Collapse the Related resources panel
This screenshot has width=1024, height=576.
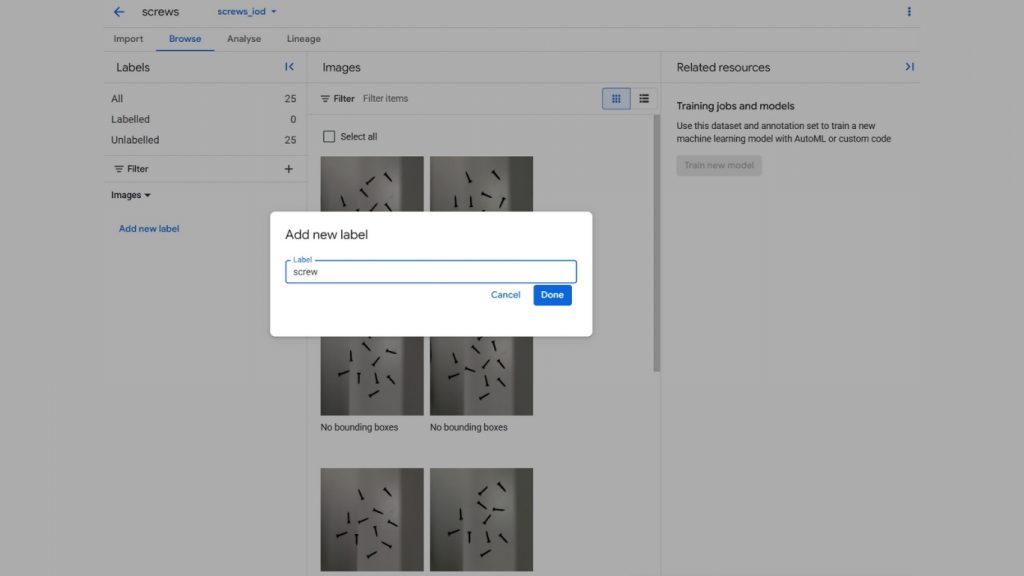(909, 67)
